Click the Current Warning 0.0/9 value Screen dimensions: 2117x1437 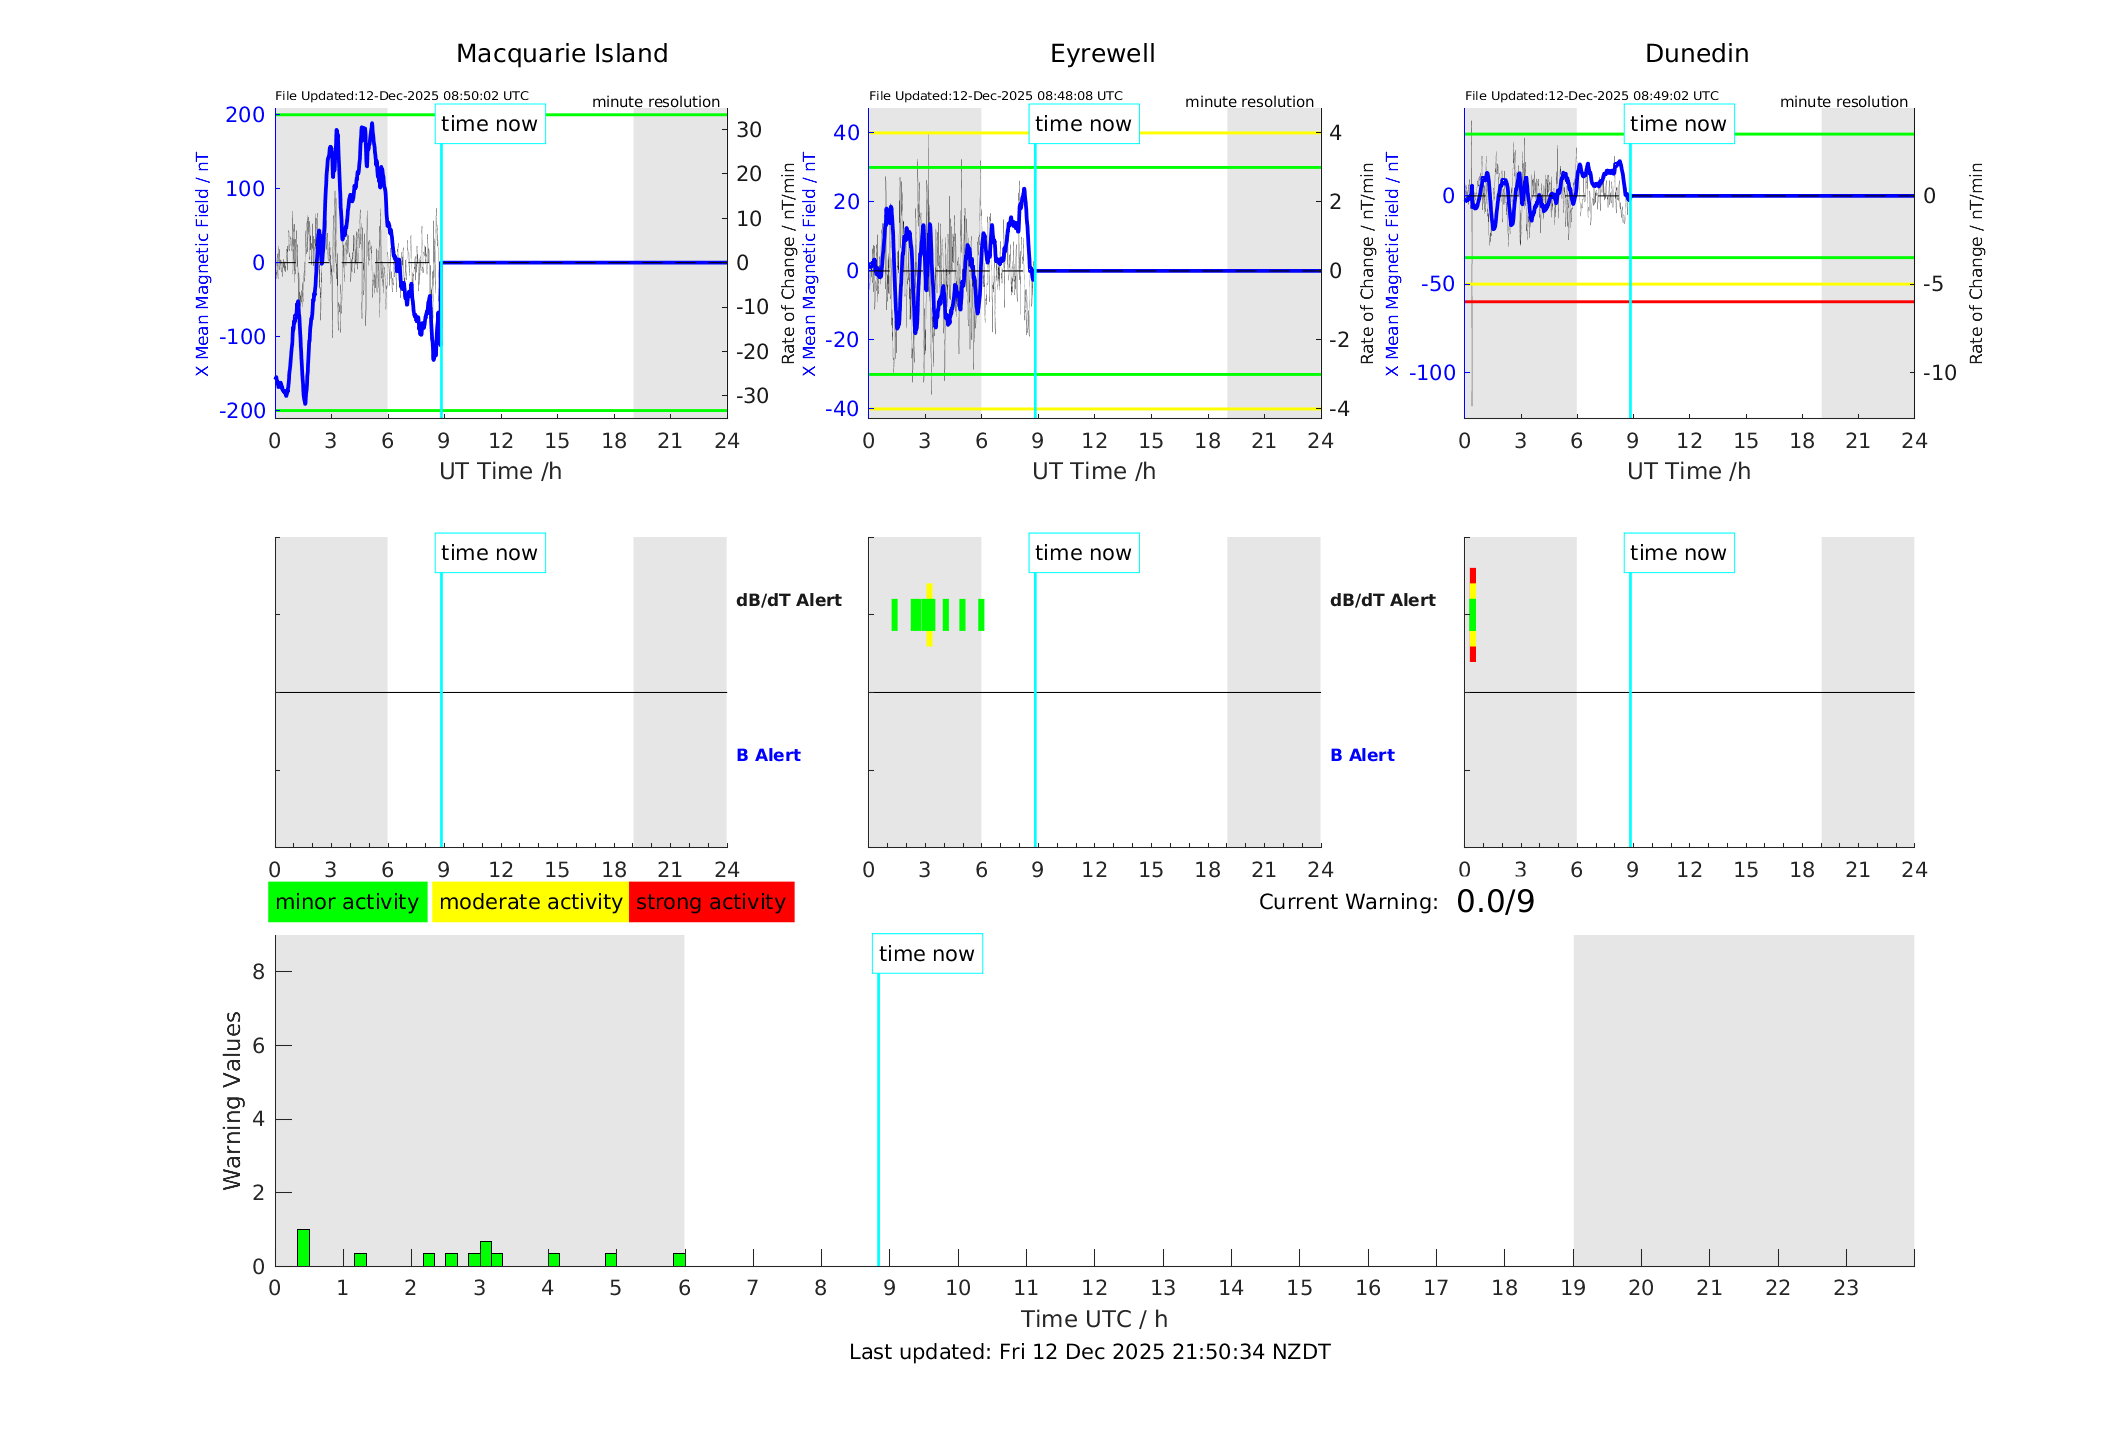click(1495, 902)
